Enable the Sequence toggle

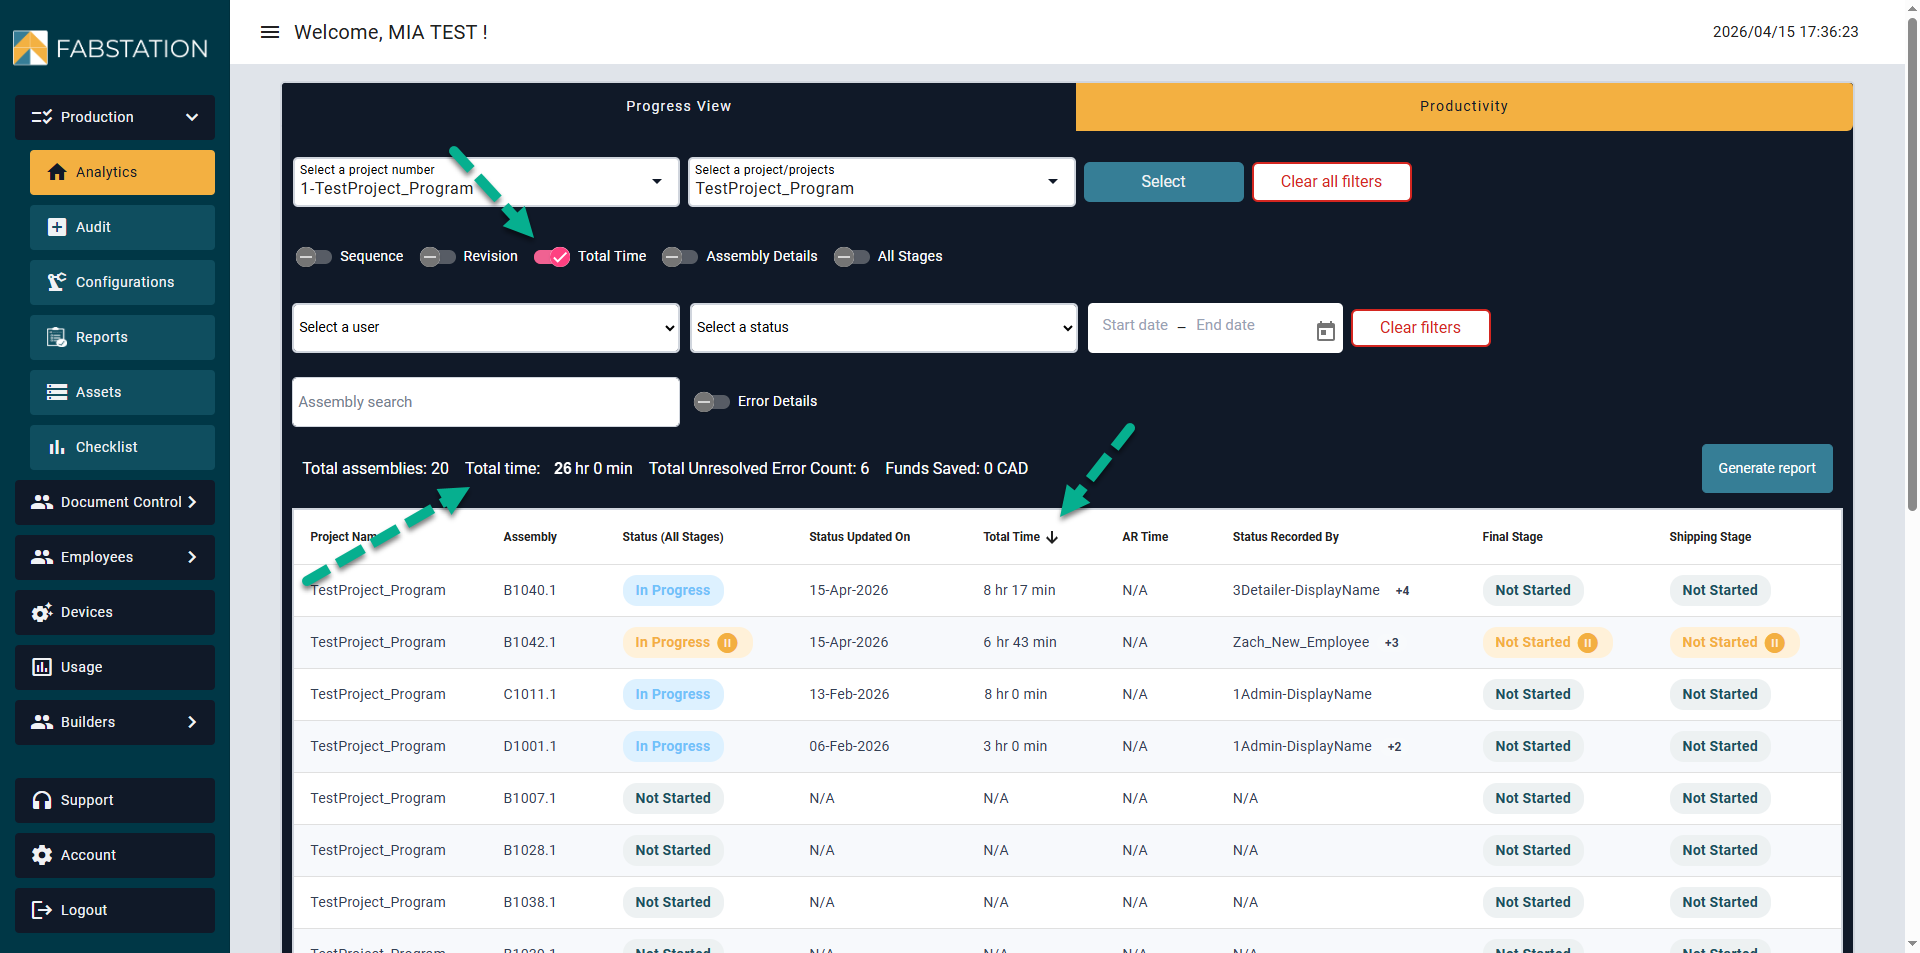click(314, 257)
